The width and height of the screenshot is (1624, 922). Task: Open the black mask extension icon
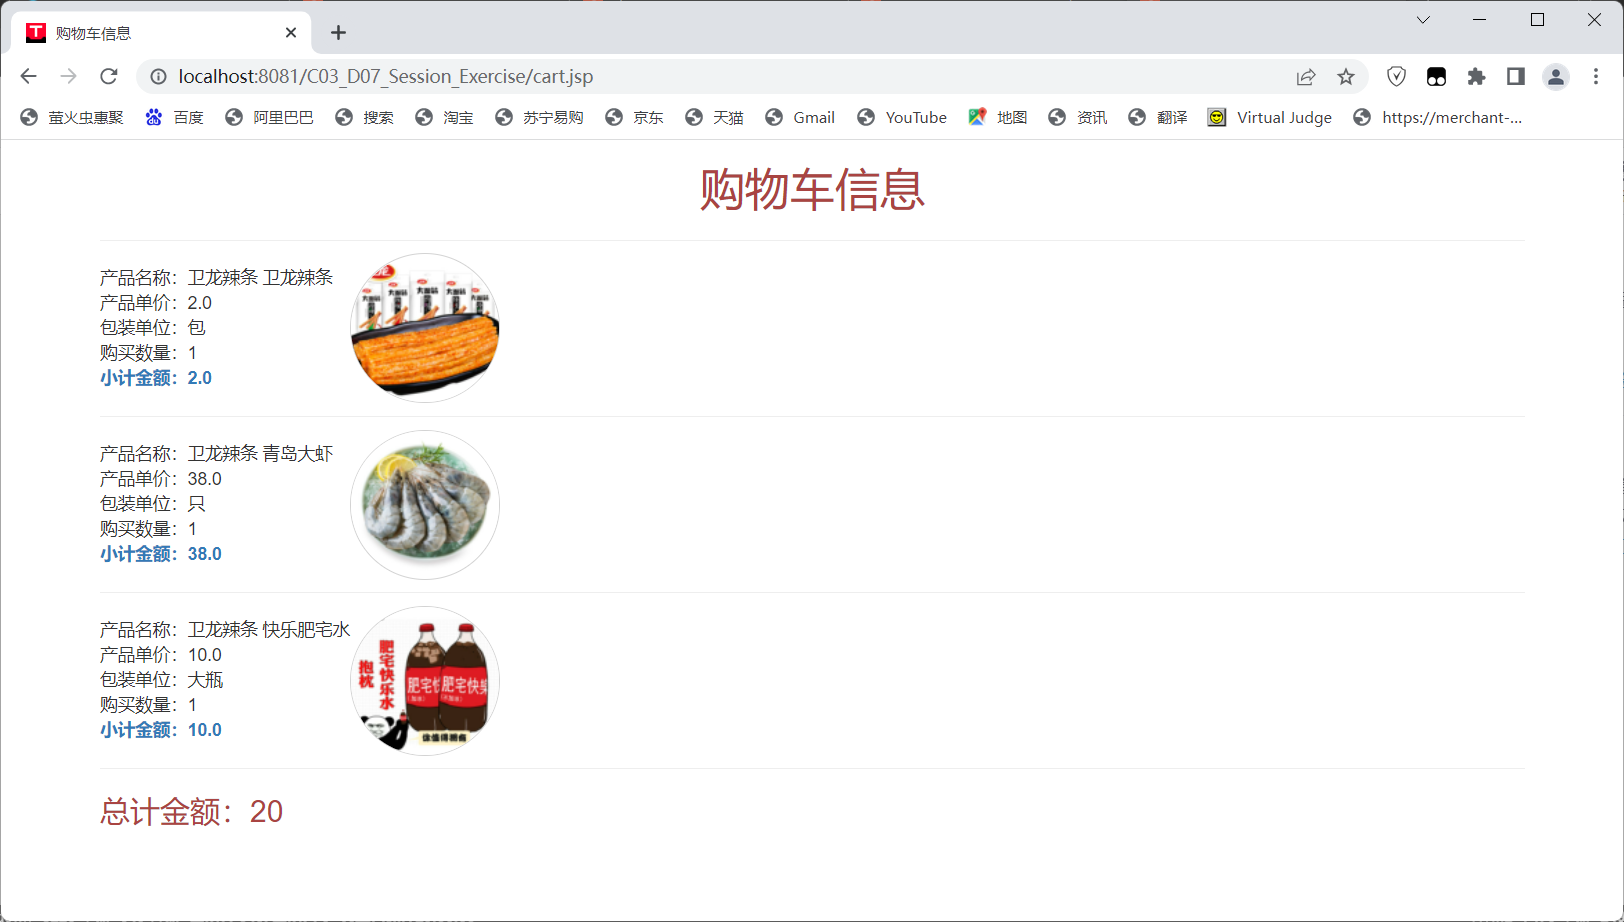click(x=1436, y=76)
